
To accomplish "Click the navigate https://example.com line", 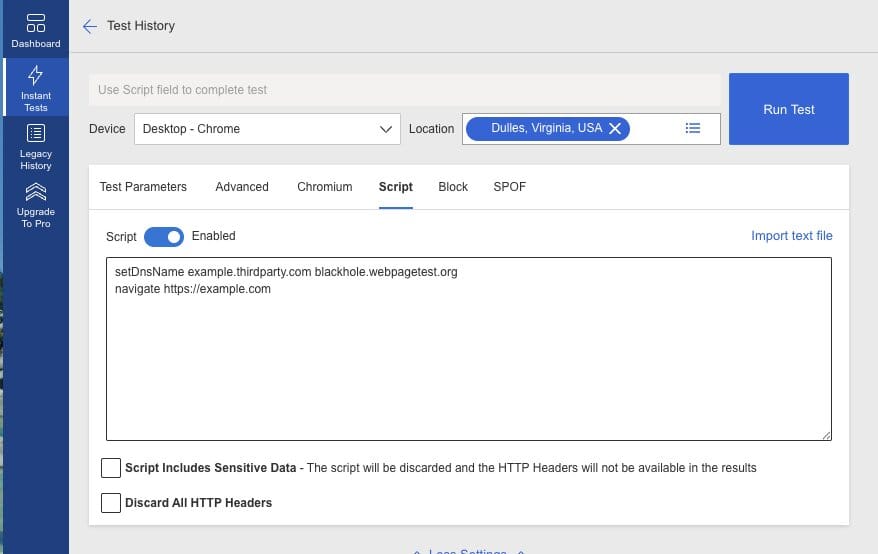I will pos(193,289).
